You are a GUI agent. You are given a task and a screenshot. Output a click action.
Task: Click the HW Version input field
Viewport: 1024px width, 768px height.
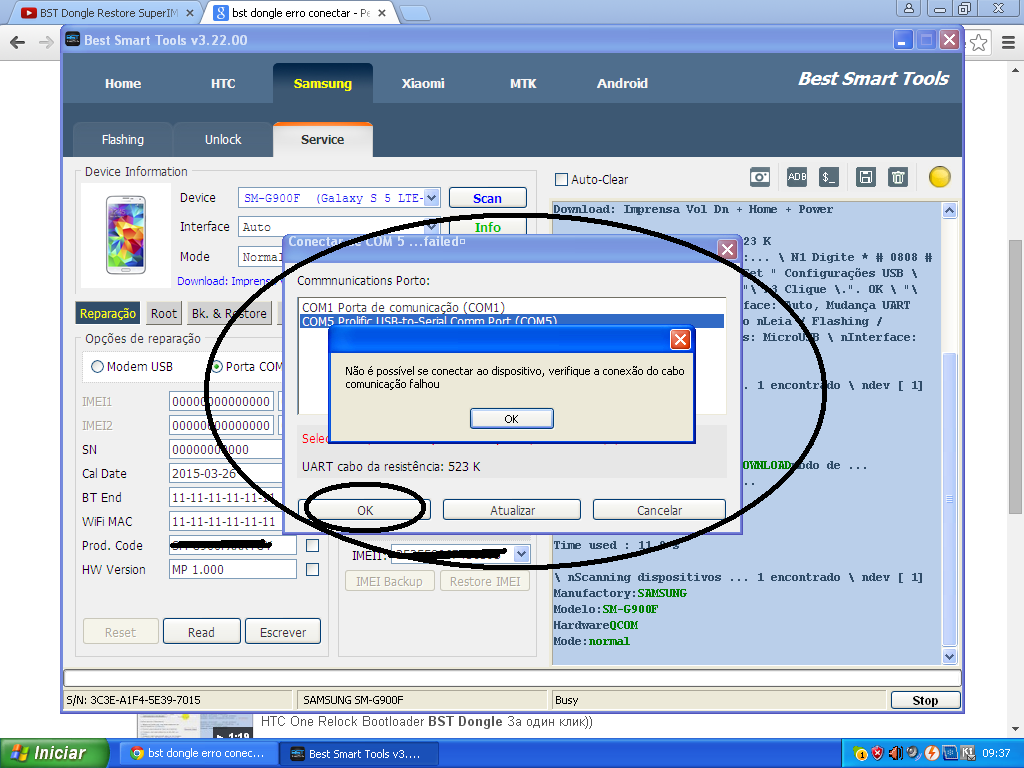(x=233, y=569)
